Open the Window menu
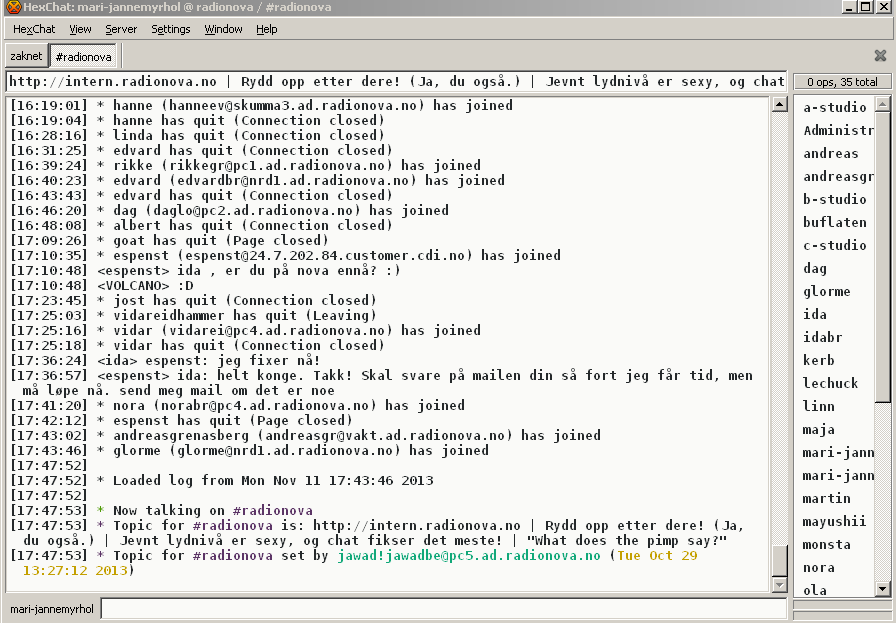This screenshot has height=623, width=896. (223, 29)
